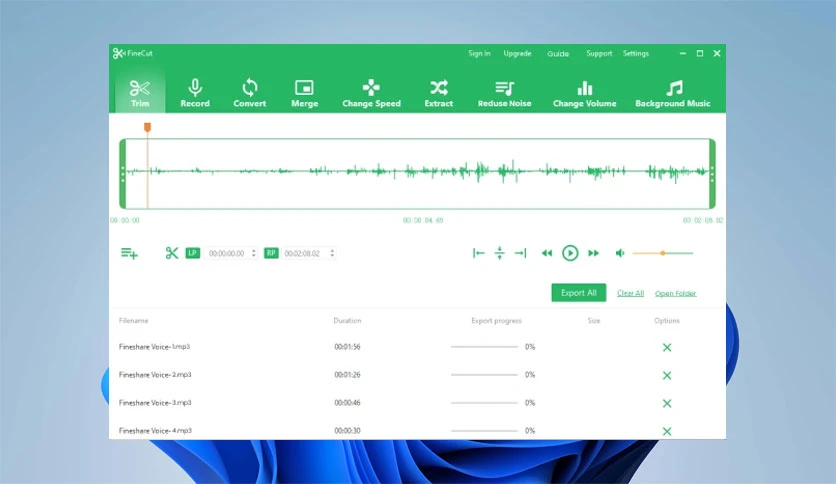Click the LP time stepper arrows
This screenshot has width=836, height=484.
(x=254, y=253)
